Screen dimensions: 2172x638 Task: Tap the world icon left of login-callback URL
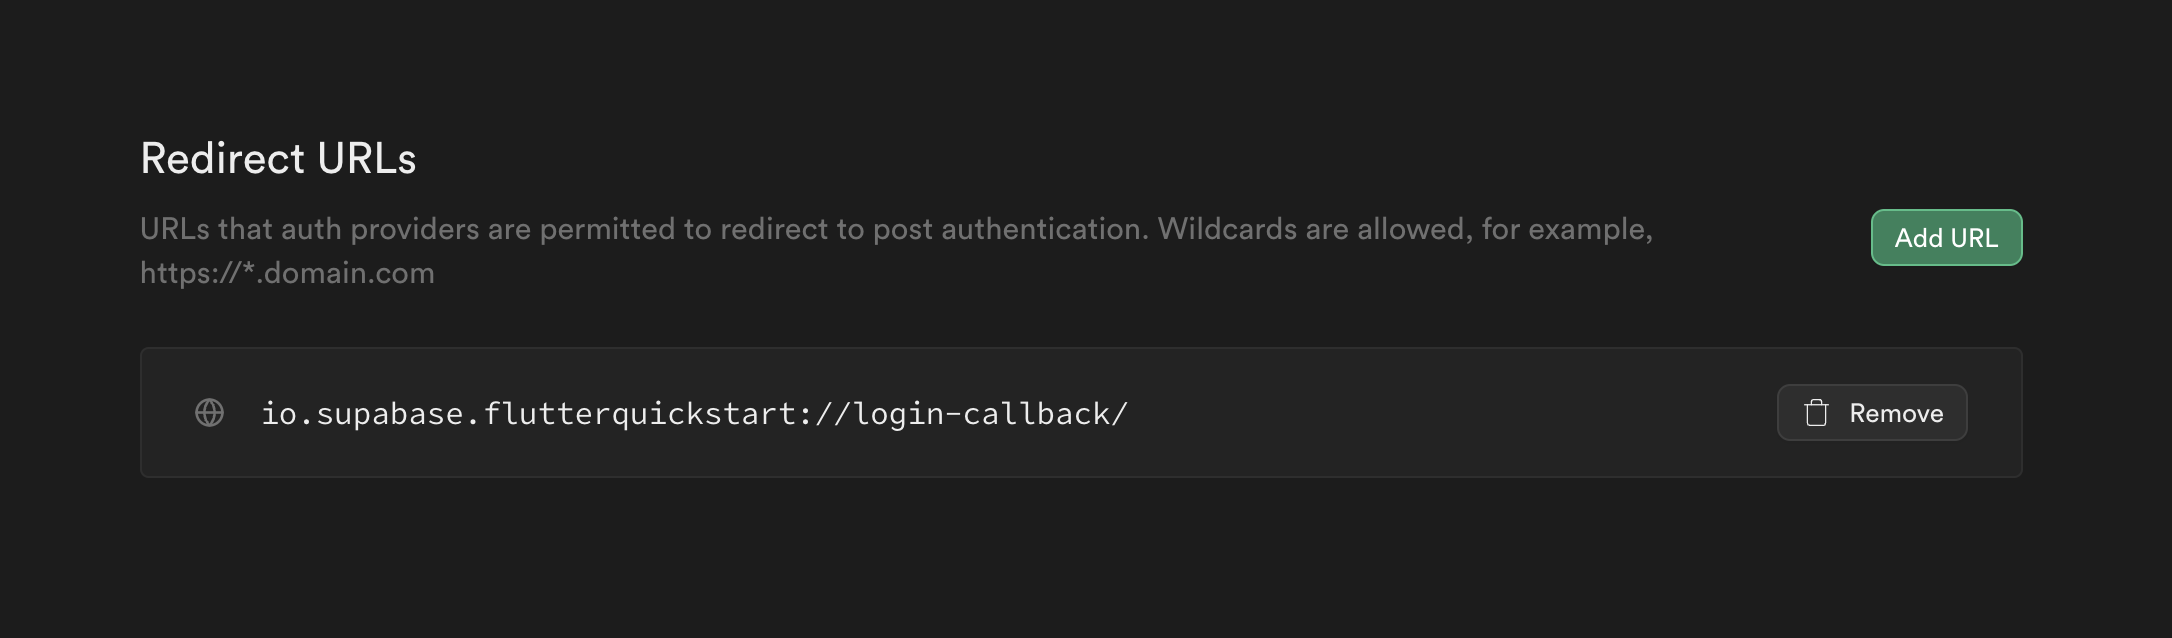(208, 412)
